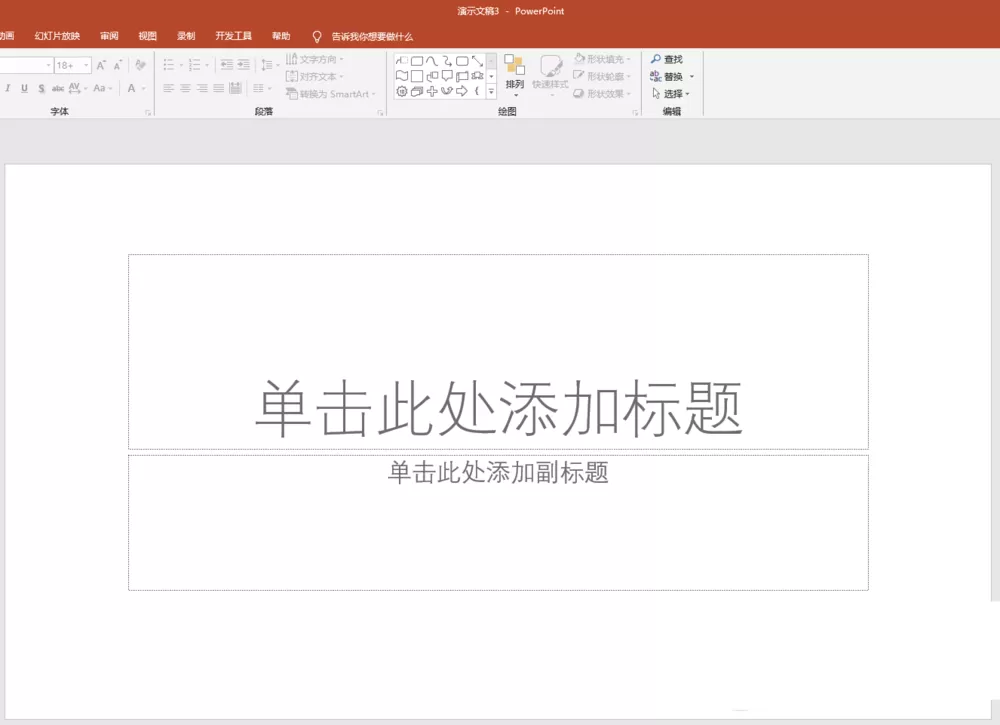The height and width of the screenshot is (725, 1000).
Task: Toggle italic formatting
Action: pyautogui.click(x=8, y=88)
